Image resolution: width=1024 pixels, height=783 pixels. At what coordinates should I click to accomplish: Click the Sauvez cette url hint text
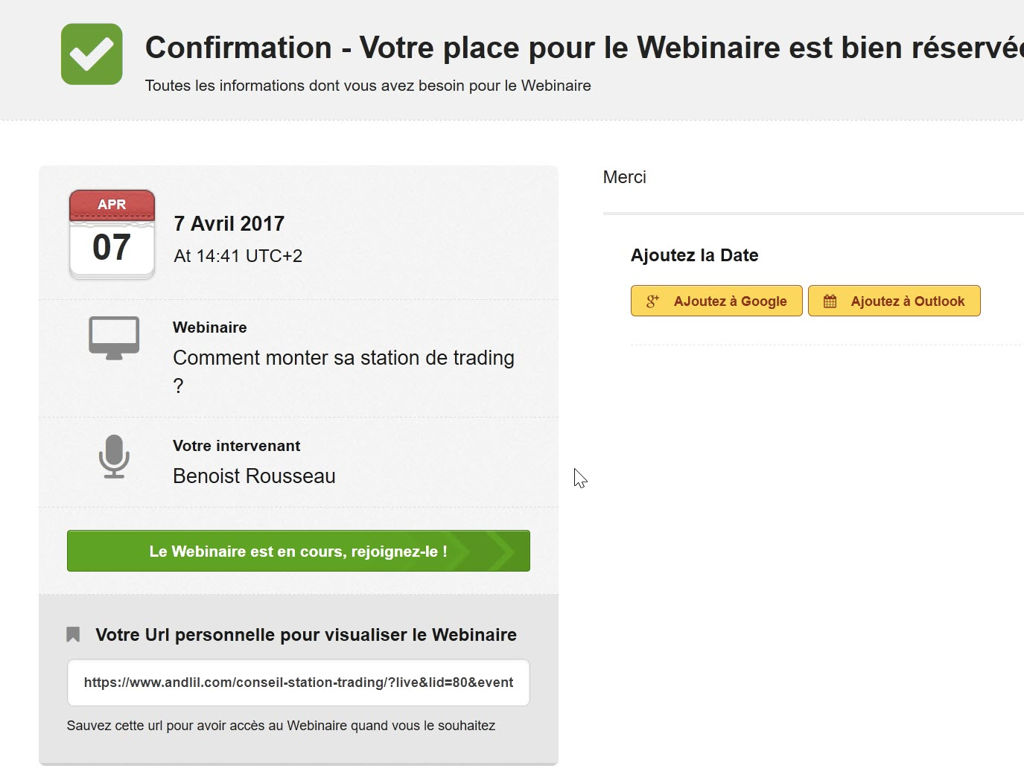tap(281, 725)
